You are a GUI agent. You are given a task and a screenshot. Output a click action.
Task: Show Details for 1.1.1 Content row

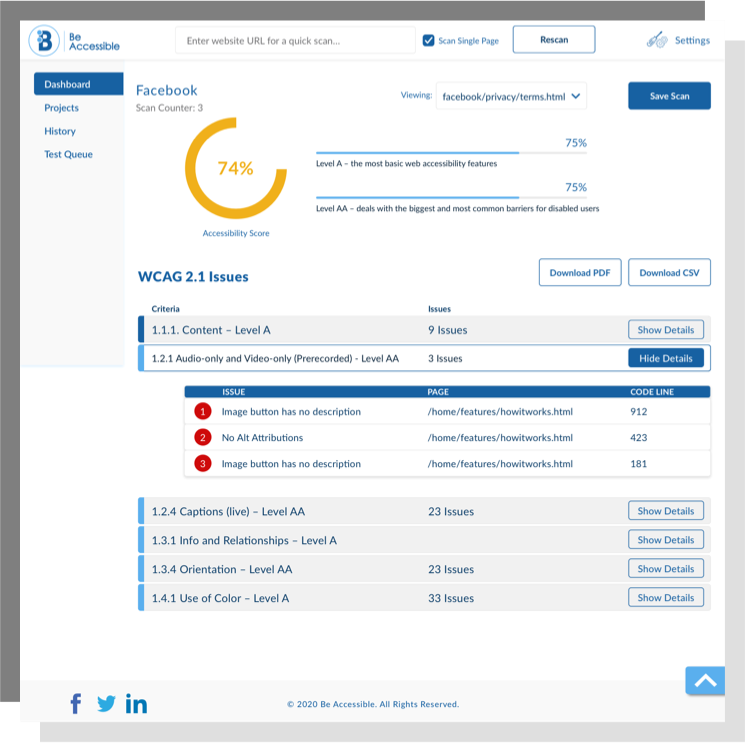point(666,330)
